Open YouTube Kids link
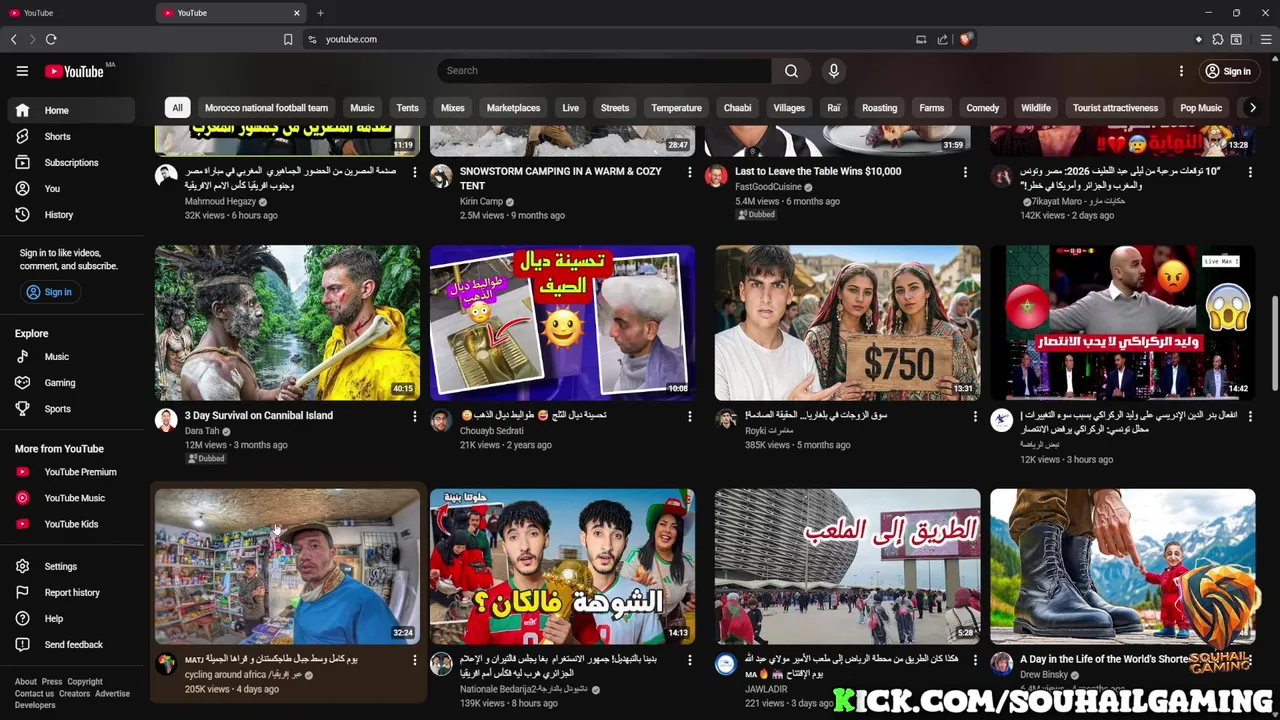The width and height of the screenshot is (1280, 720). [71, 523]
